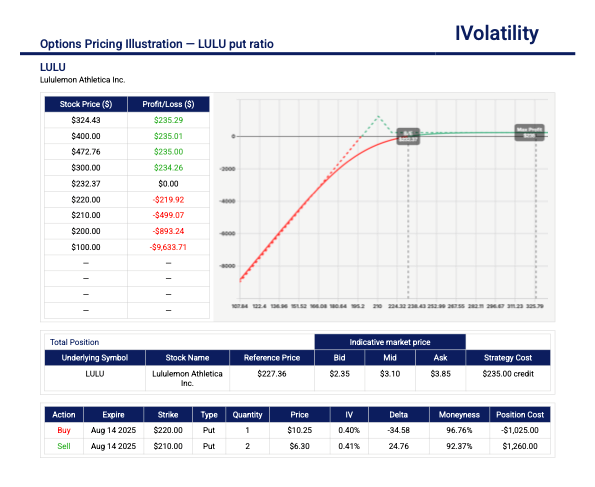This screenshot has height=487, width=595.
Task: Select the $300.00 stock price cell
Action: click(86, 168)
